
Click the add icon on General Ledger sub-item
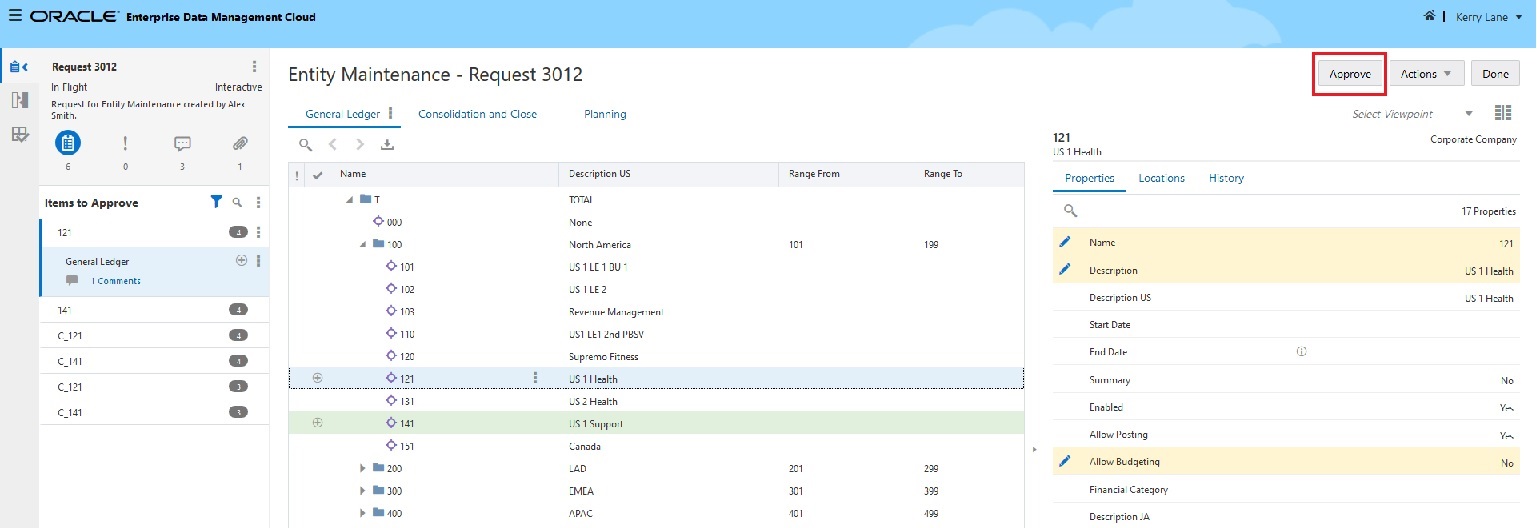tap(241, 261)
